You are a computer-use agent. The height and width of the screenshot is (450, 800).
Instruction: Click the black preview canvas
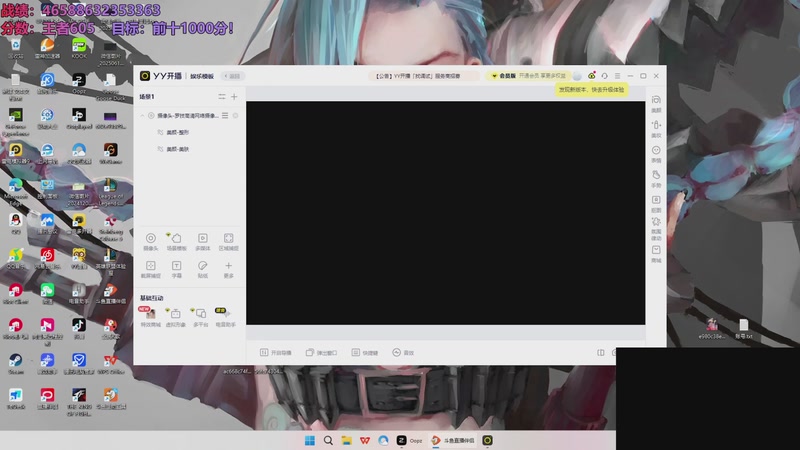pyautogui.click(x=445, y=213)
